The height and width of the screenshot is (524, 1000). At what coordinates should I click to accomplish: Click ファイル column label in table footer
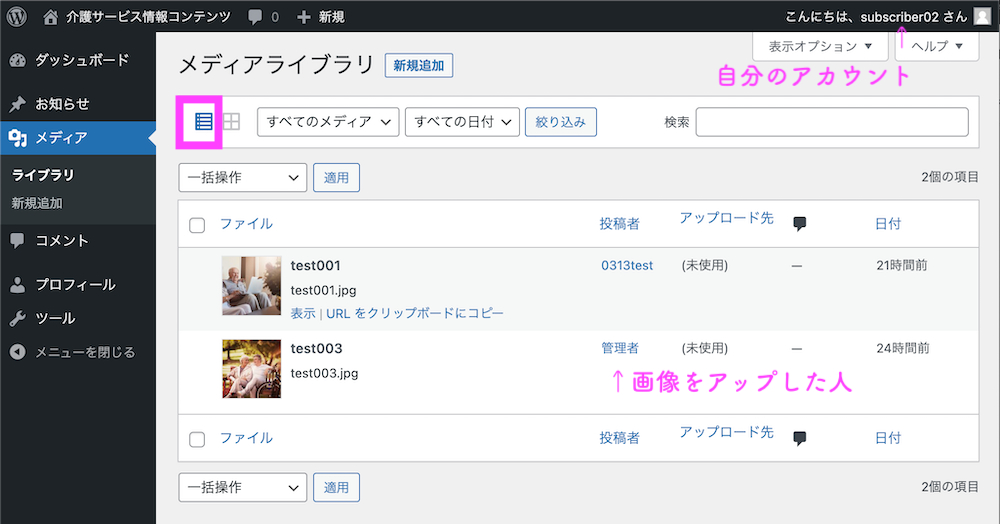(x=246, y=438)
